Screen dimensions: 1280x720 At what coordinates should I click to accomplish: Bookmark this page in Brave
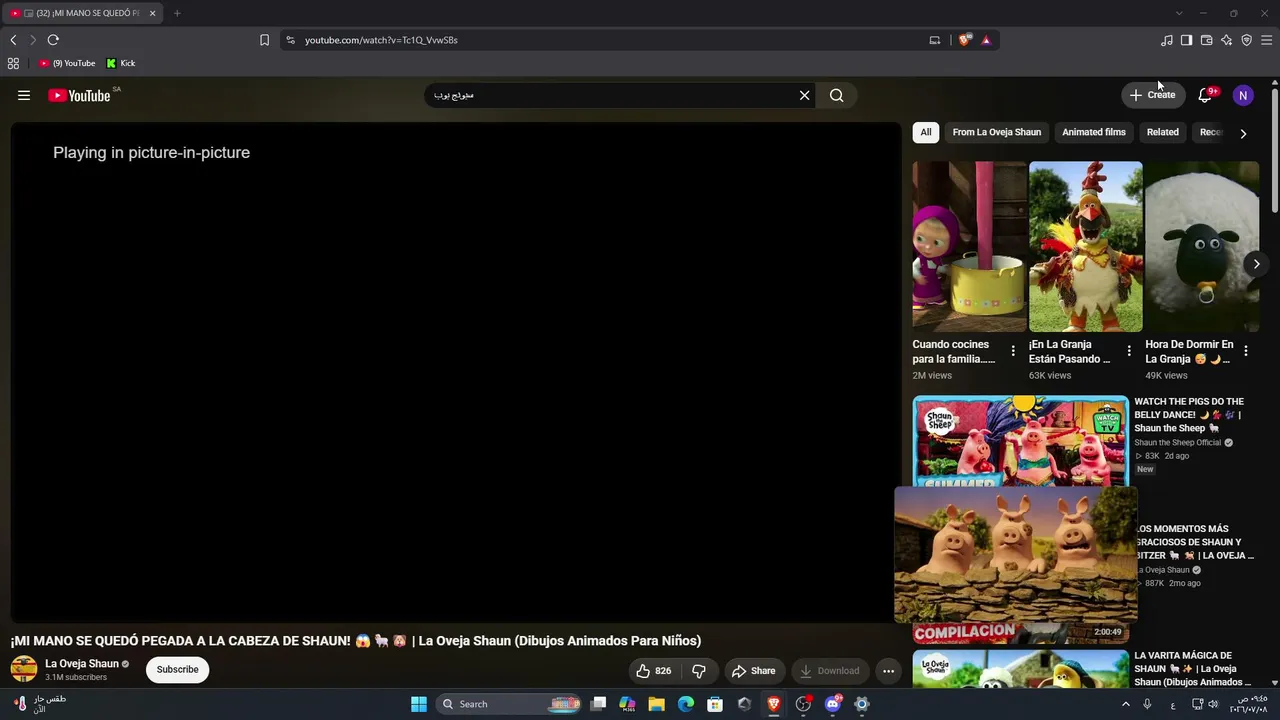pyautogui.click(x=264, y=40)
